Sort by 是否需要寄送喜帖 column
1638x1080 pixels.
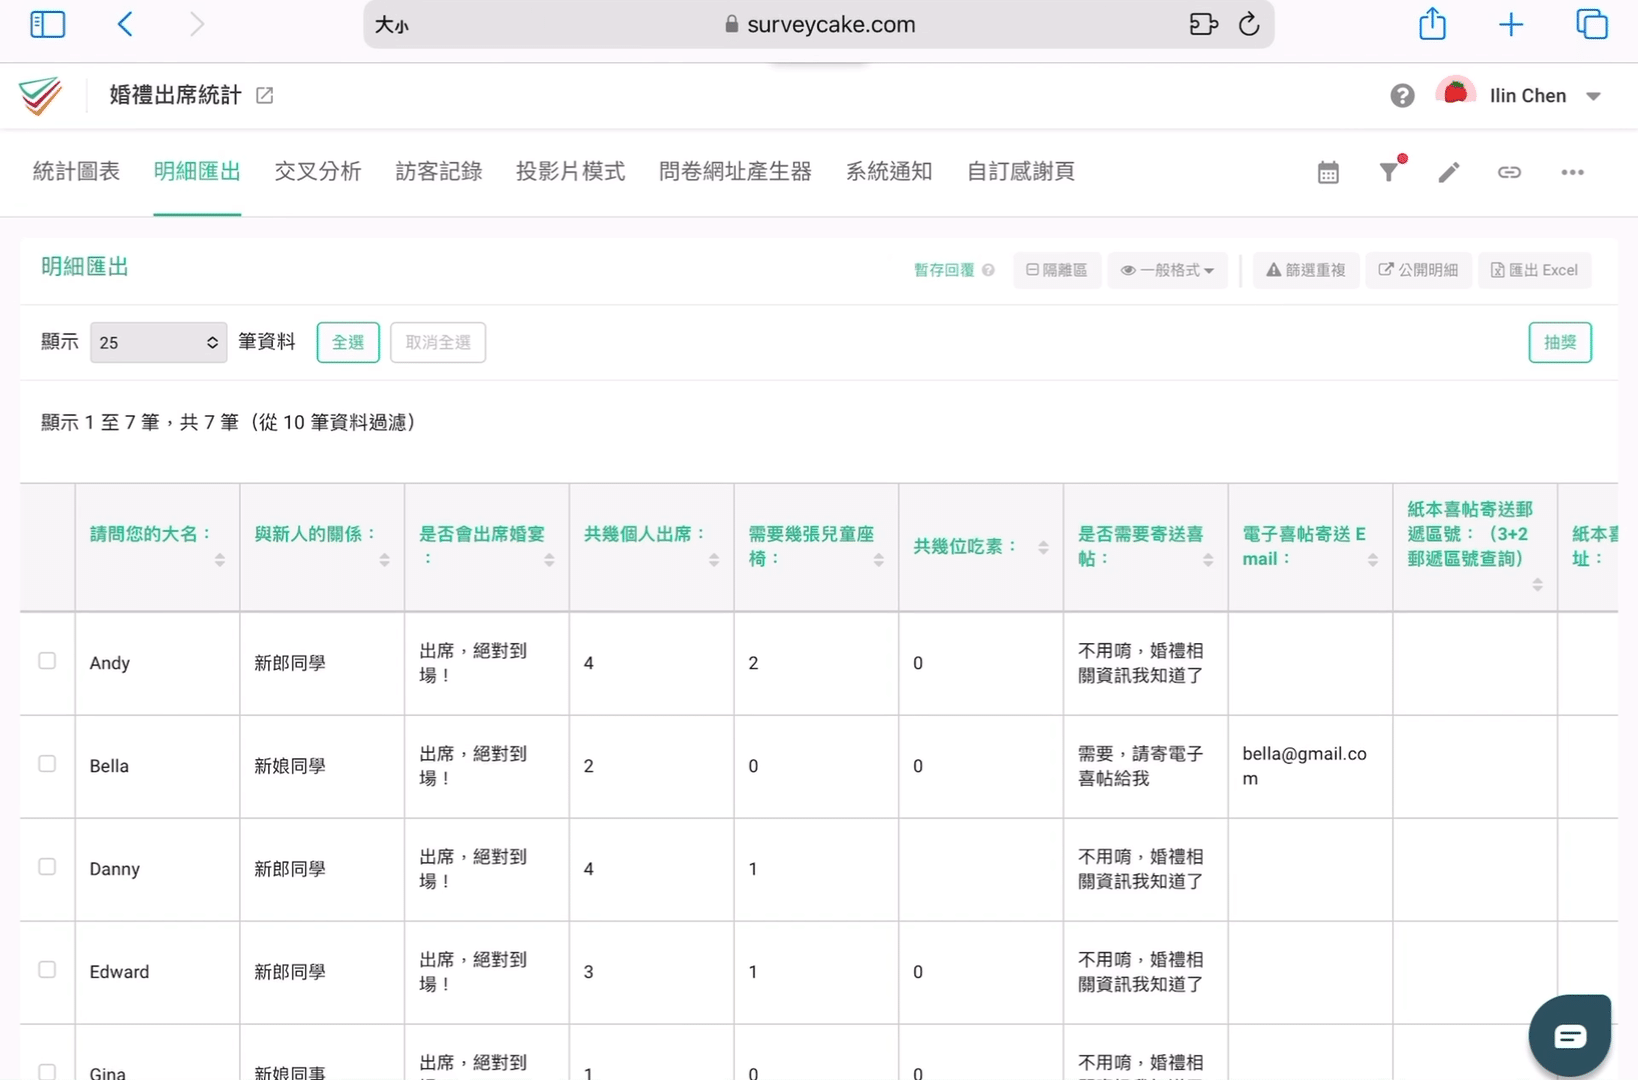tap(1208, 560)
